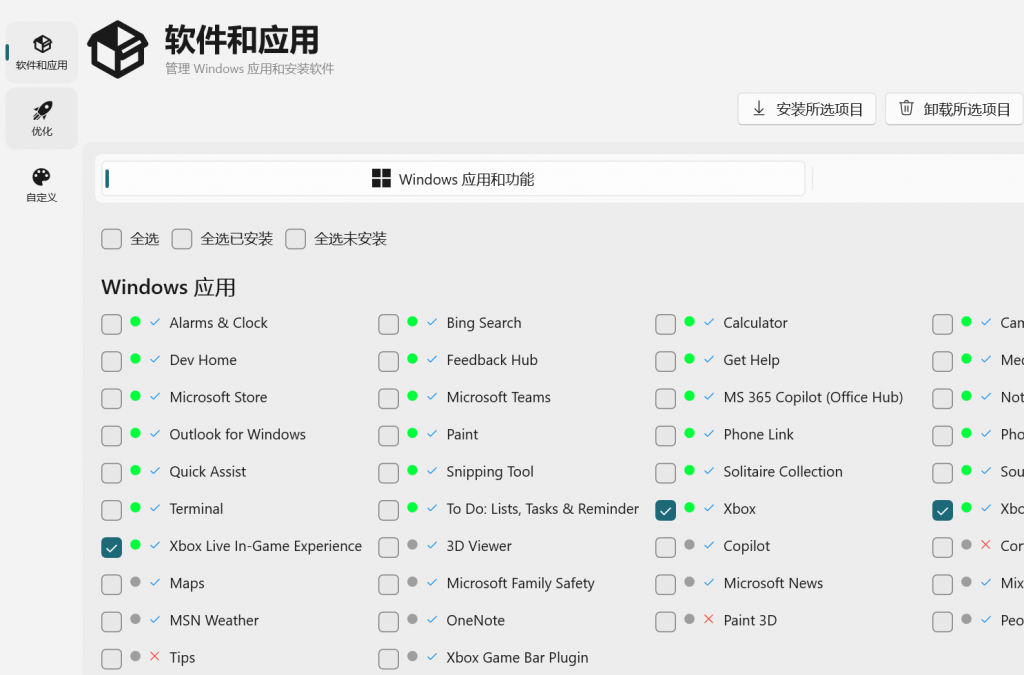The width and height of the screenshot is (1024, 675).
Task: Tick the Microsoft Teams checkbox
Action: tap(389, 398)
